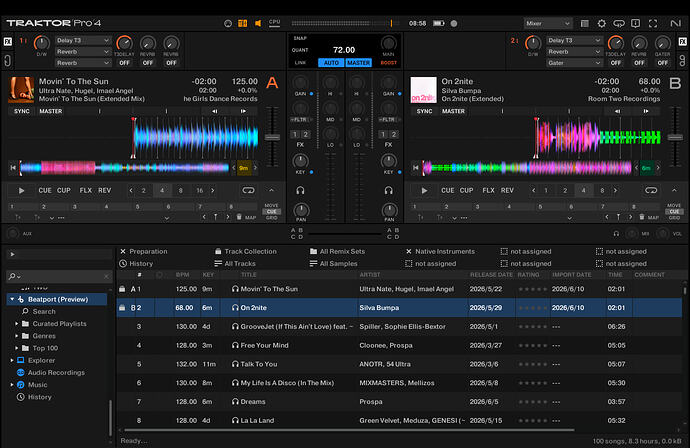Play Deck B

(424, 191)
